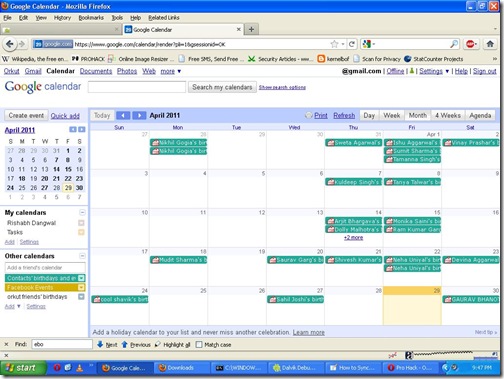Click the Adblock stop-sign icon

[x=470, y=44]
